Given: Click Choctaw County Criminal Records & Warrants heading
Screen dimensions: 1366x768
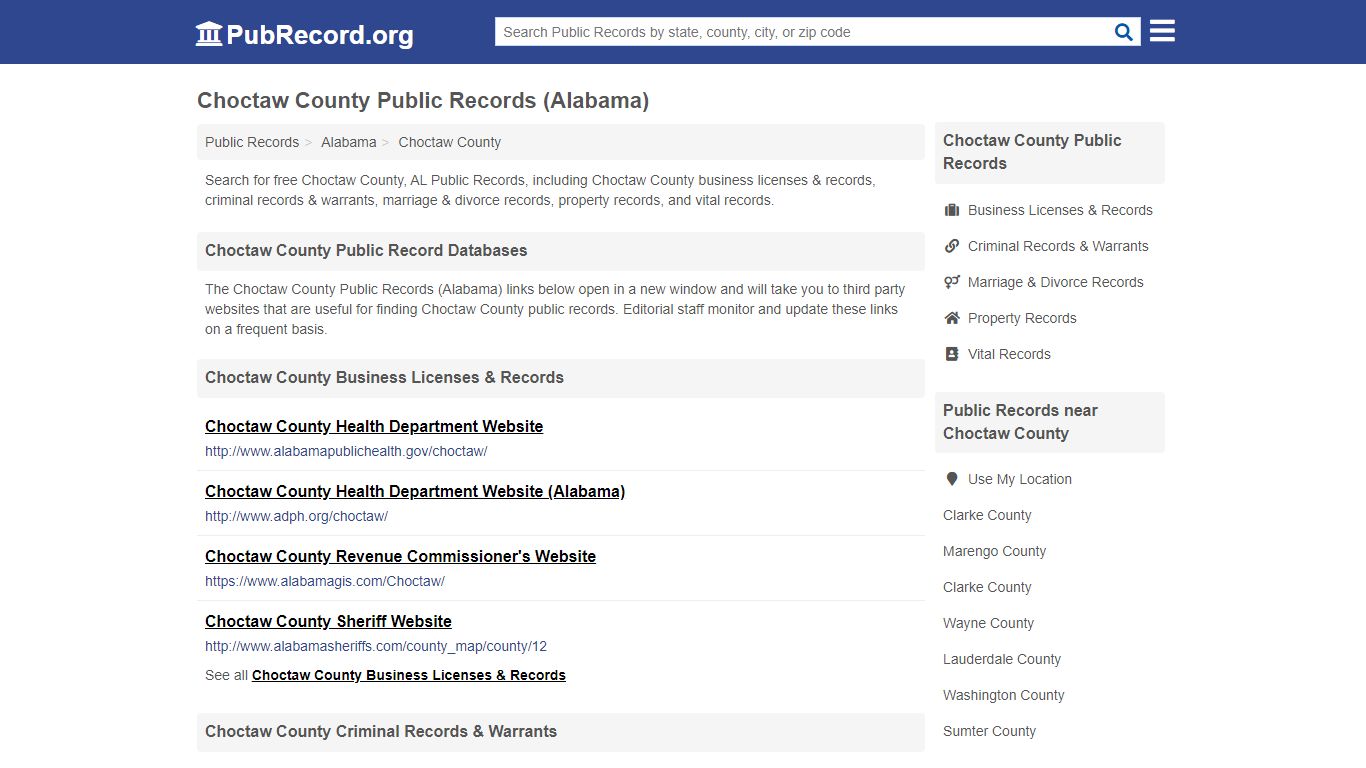Looking at the screenshot, I should [x=381, y=731].
